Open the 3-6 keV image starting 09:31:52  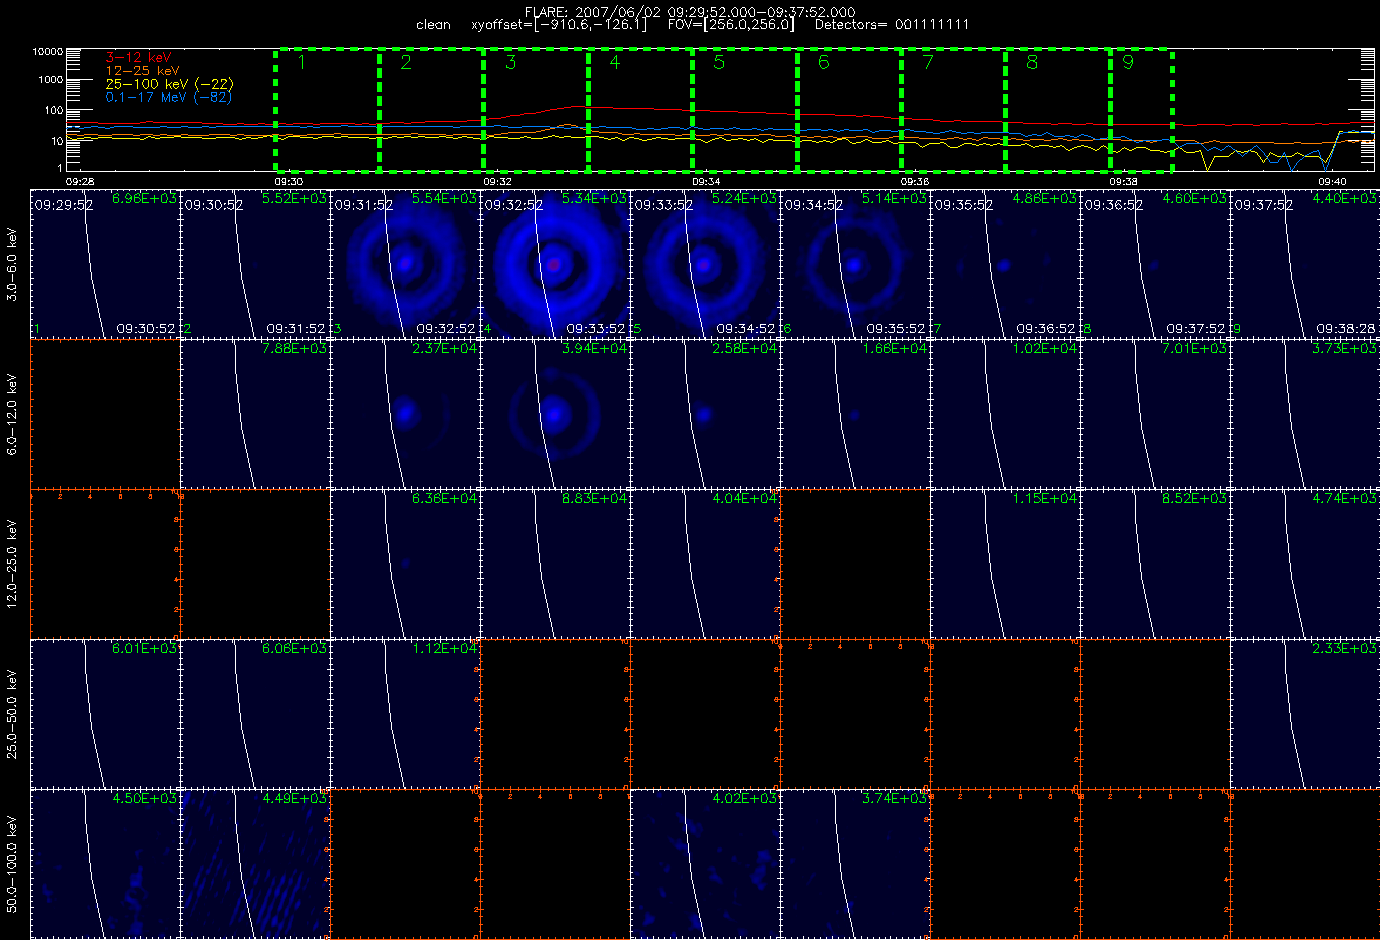[x=405, y=263]
